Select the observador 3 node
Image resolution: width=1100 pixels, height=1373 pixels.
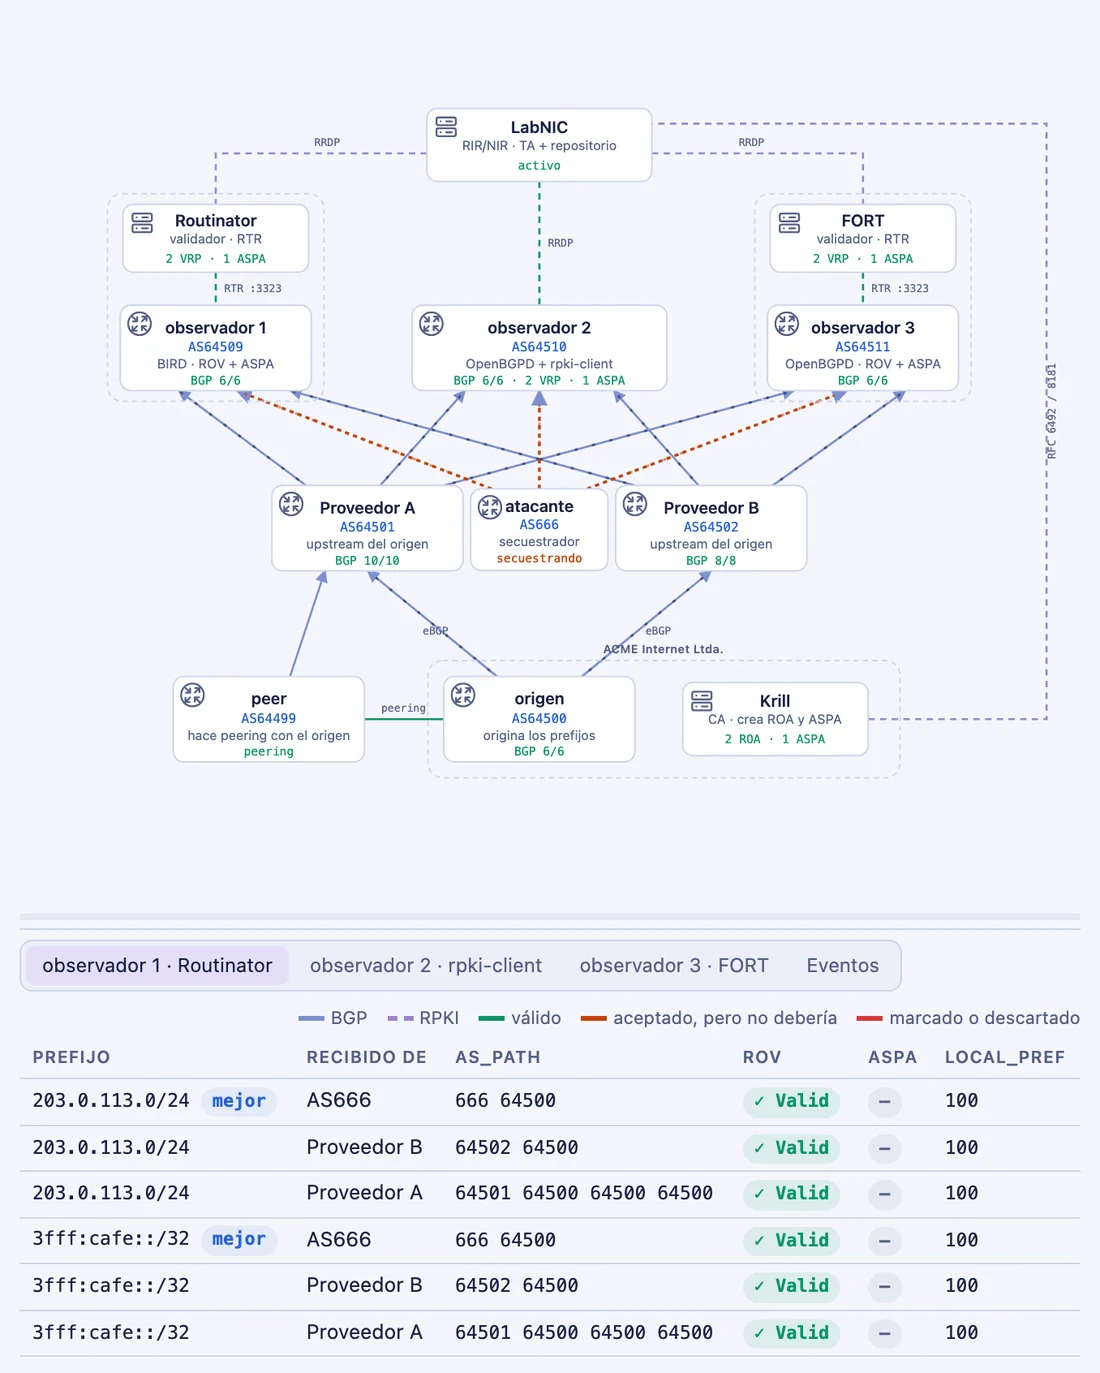(x=862, y=348)
